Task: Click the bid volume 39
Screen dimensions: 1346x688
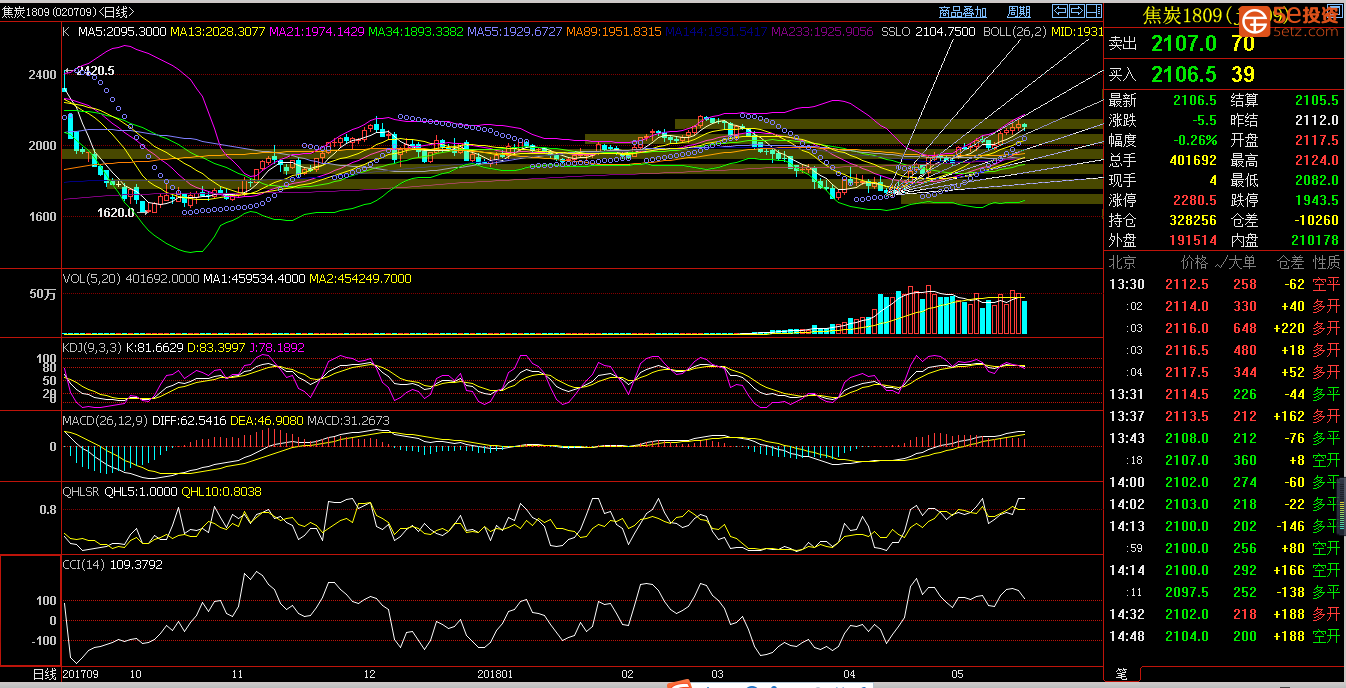Action: (x=1243, y=75)
